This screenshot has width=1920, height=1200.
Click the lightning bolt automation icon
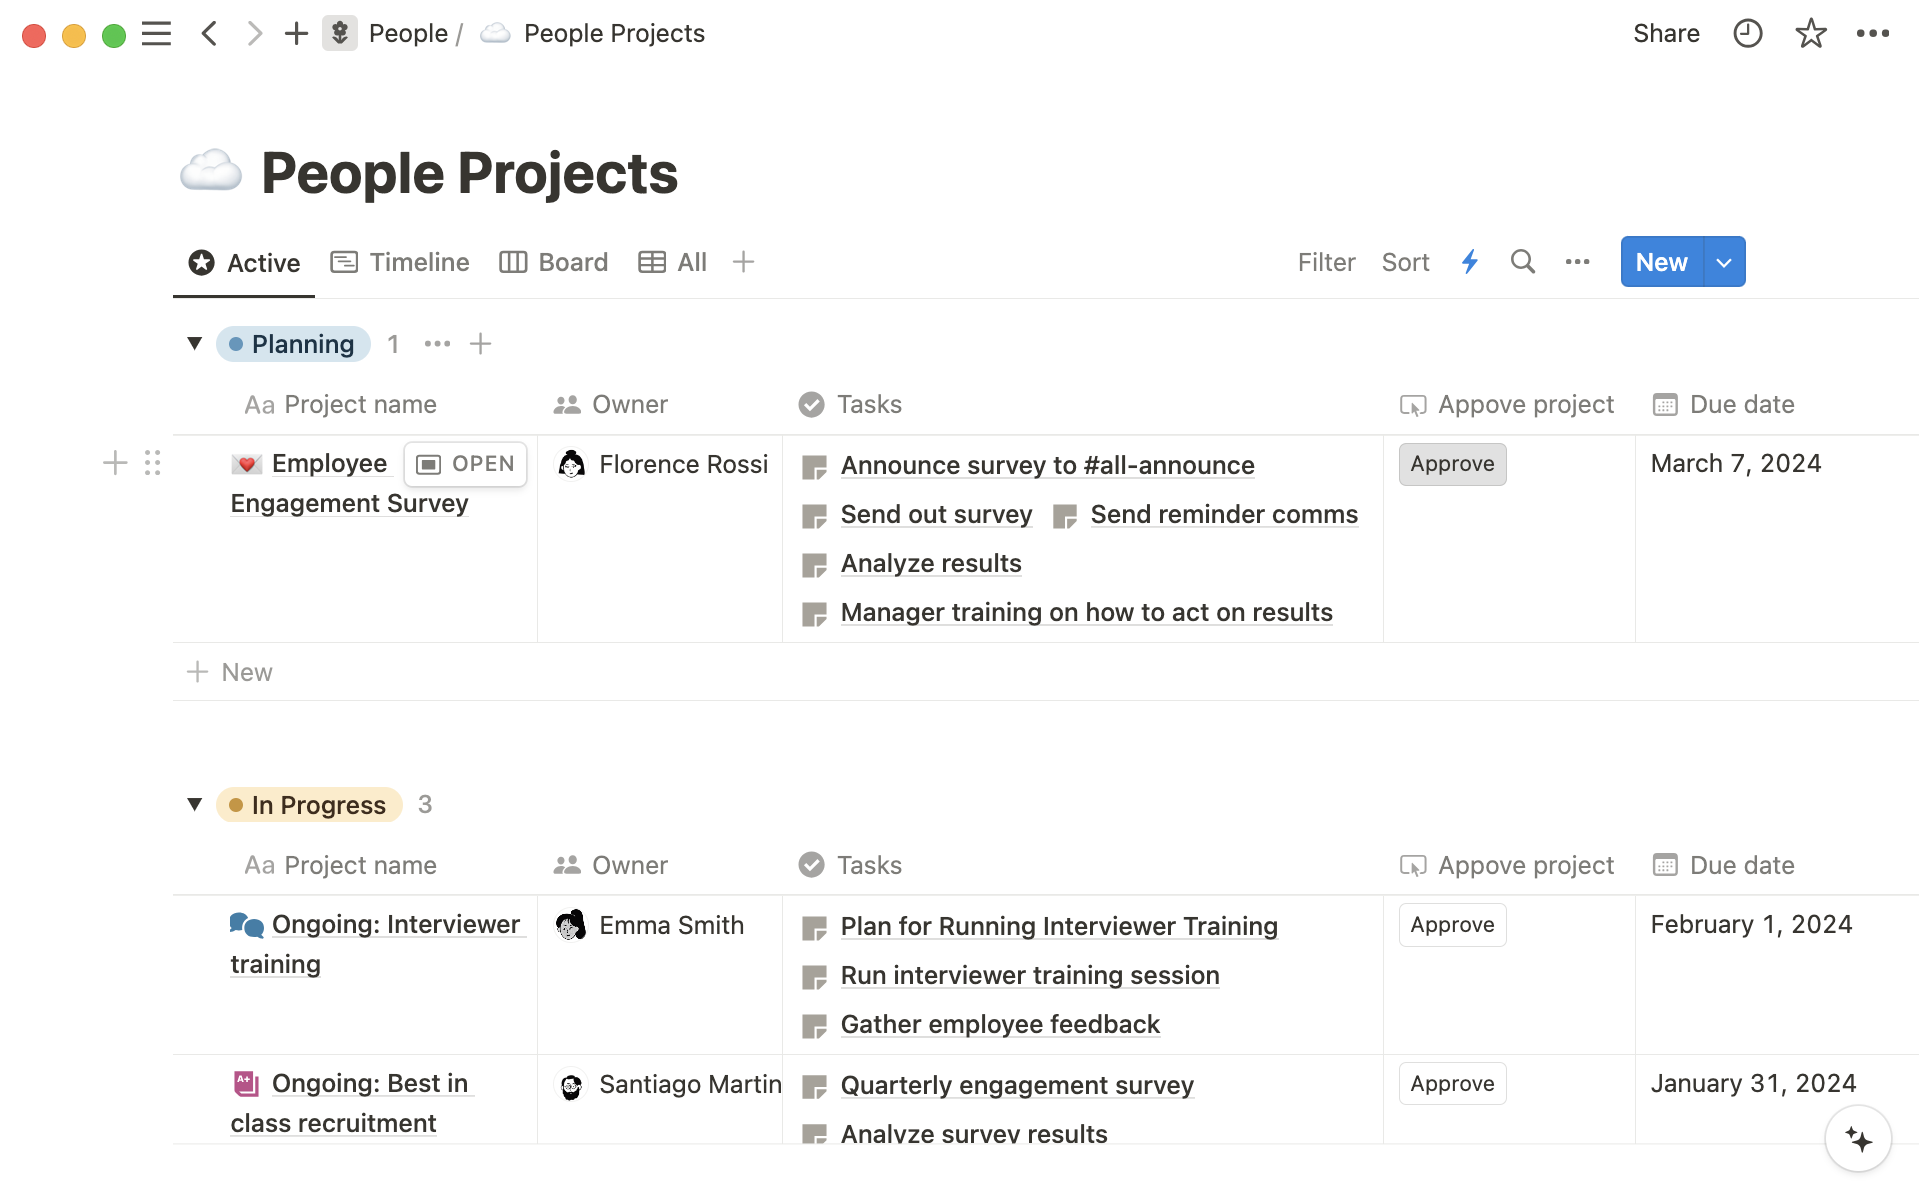click(x=1469, y=261)
